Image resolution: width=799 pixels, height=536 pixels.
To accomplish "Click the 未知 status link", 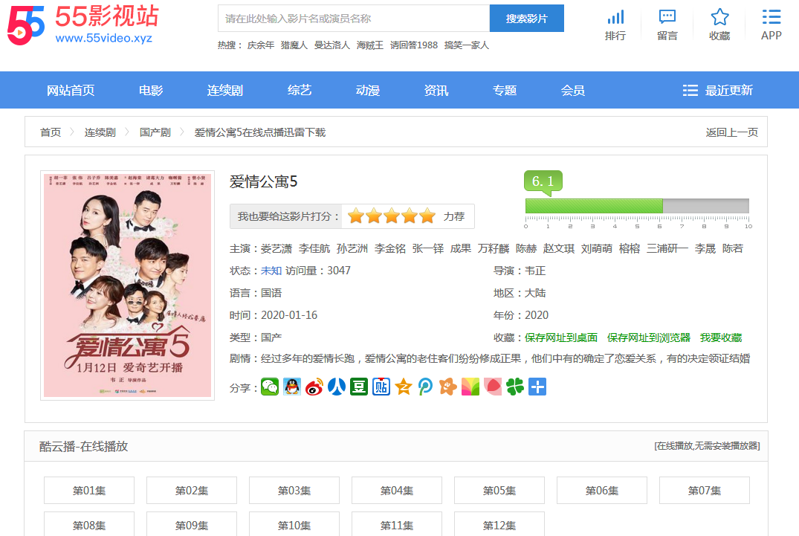I will tap(271, 271).
